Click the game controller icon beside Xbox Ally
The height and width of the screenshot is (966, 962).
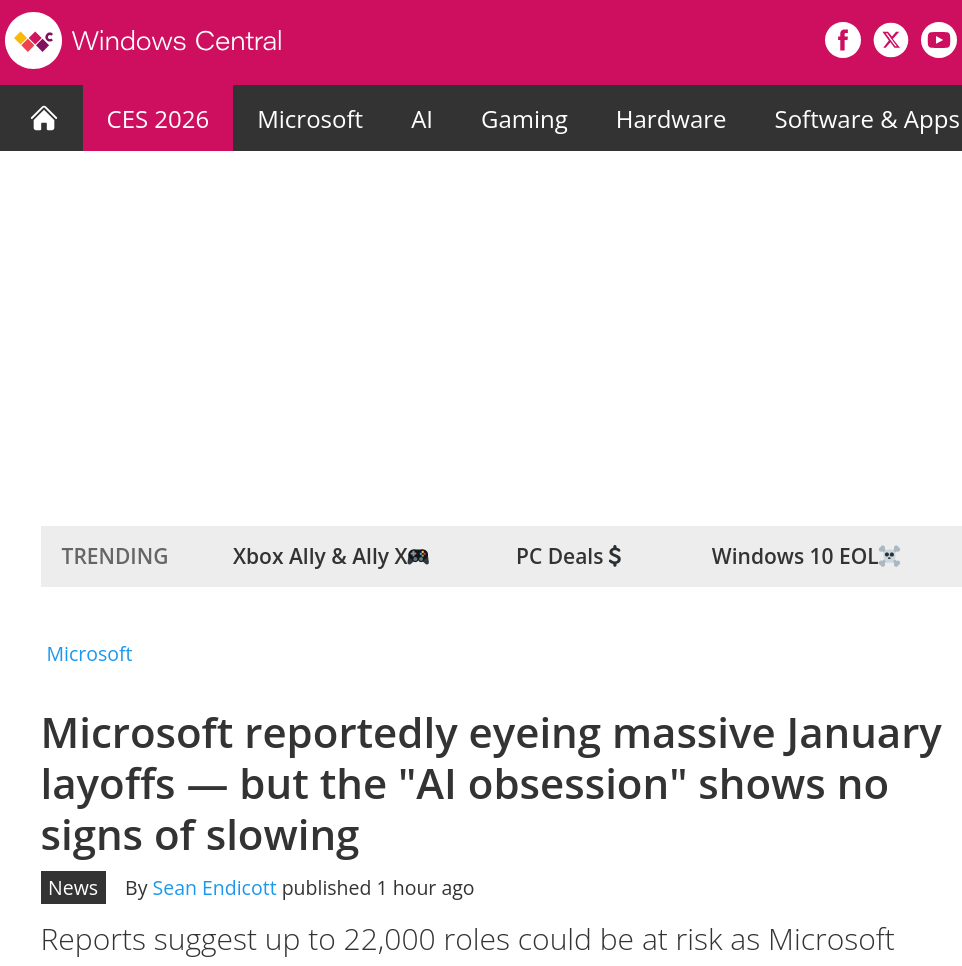click(418, 556)
